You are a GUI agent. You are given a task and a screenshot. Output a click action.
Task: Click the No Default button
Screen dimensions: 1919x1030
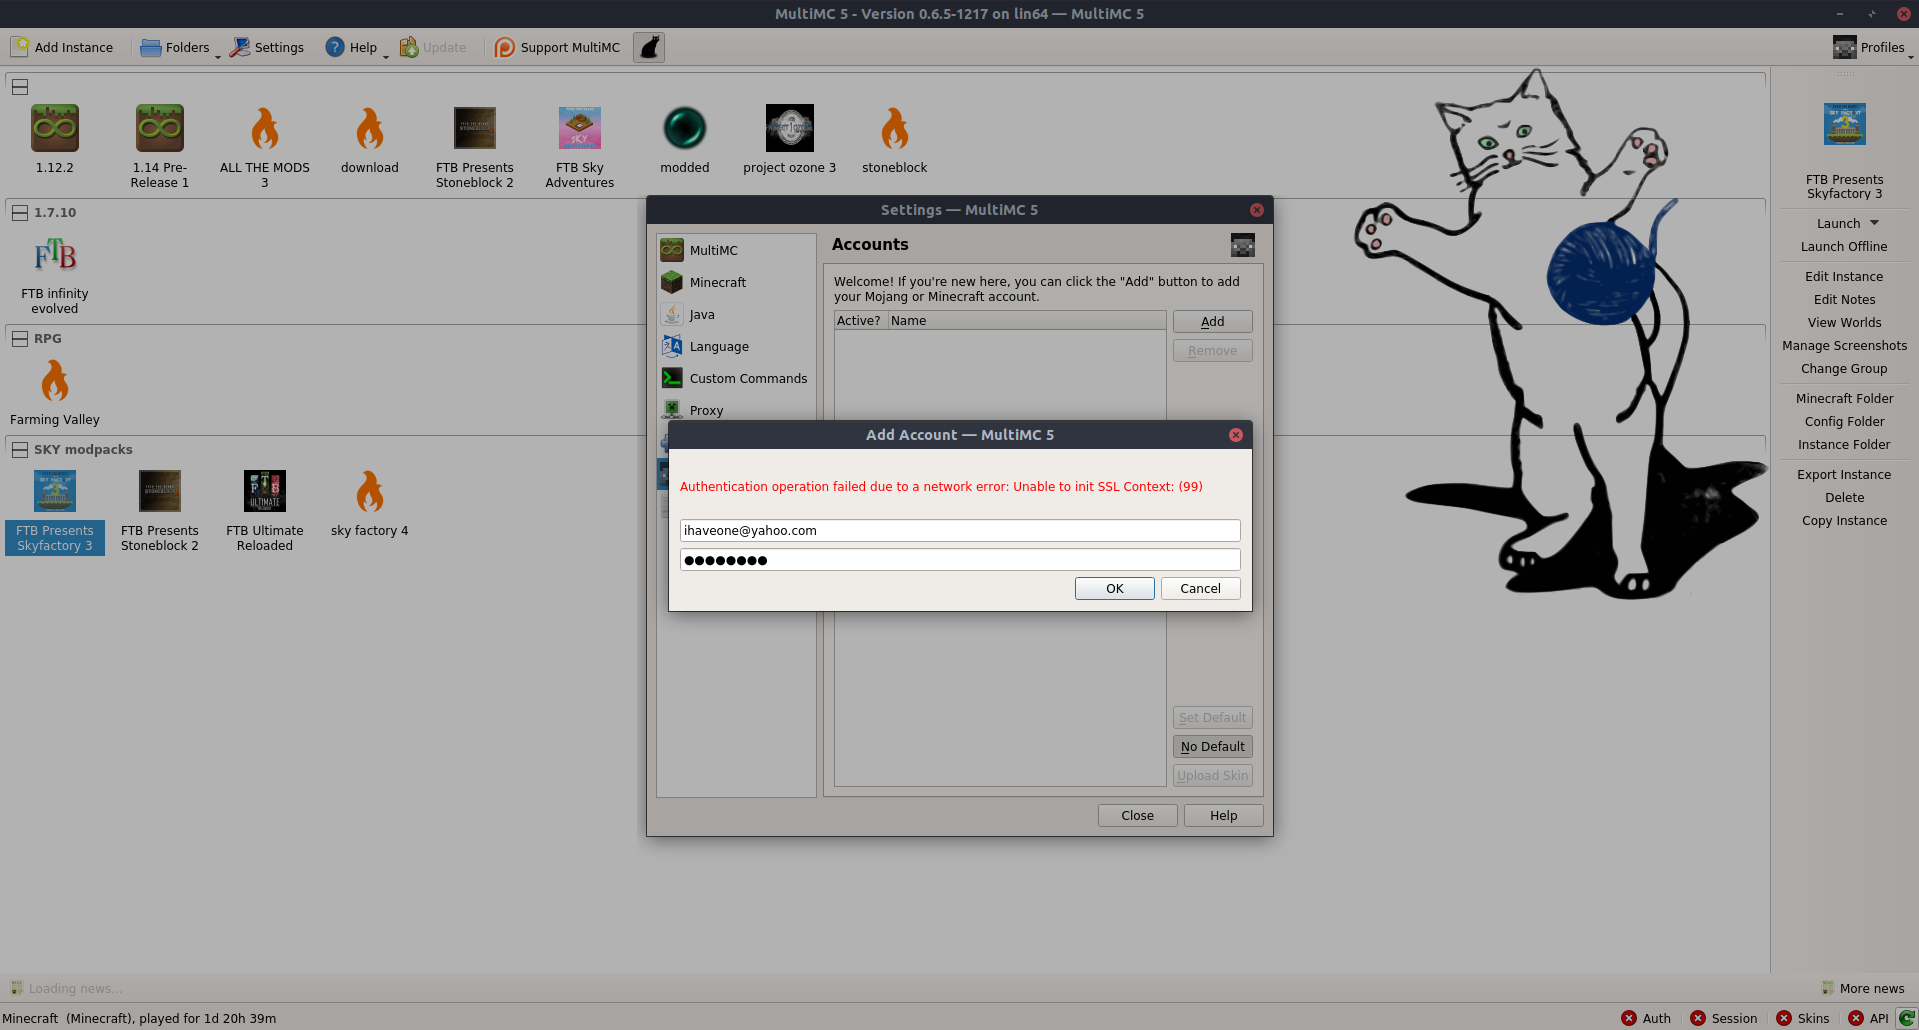click(1213, 746)
